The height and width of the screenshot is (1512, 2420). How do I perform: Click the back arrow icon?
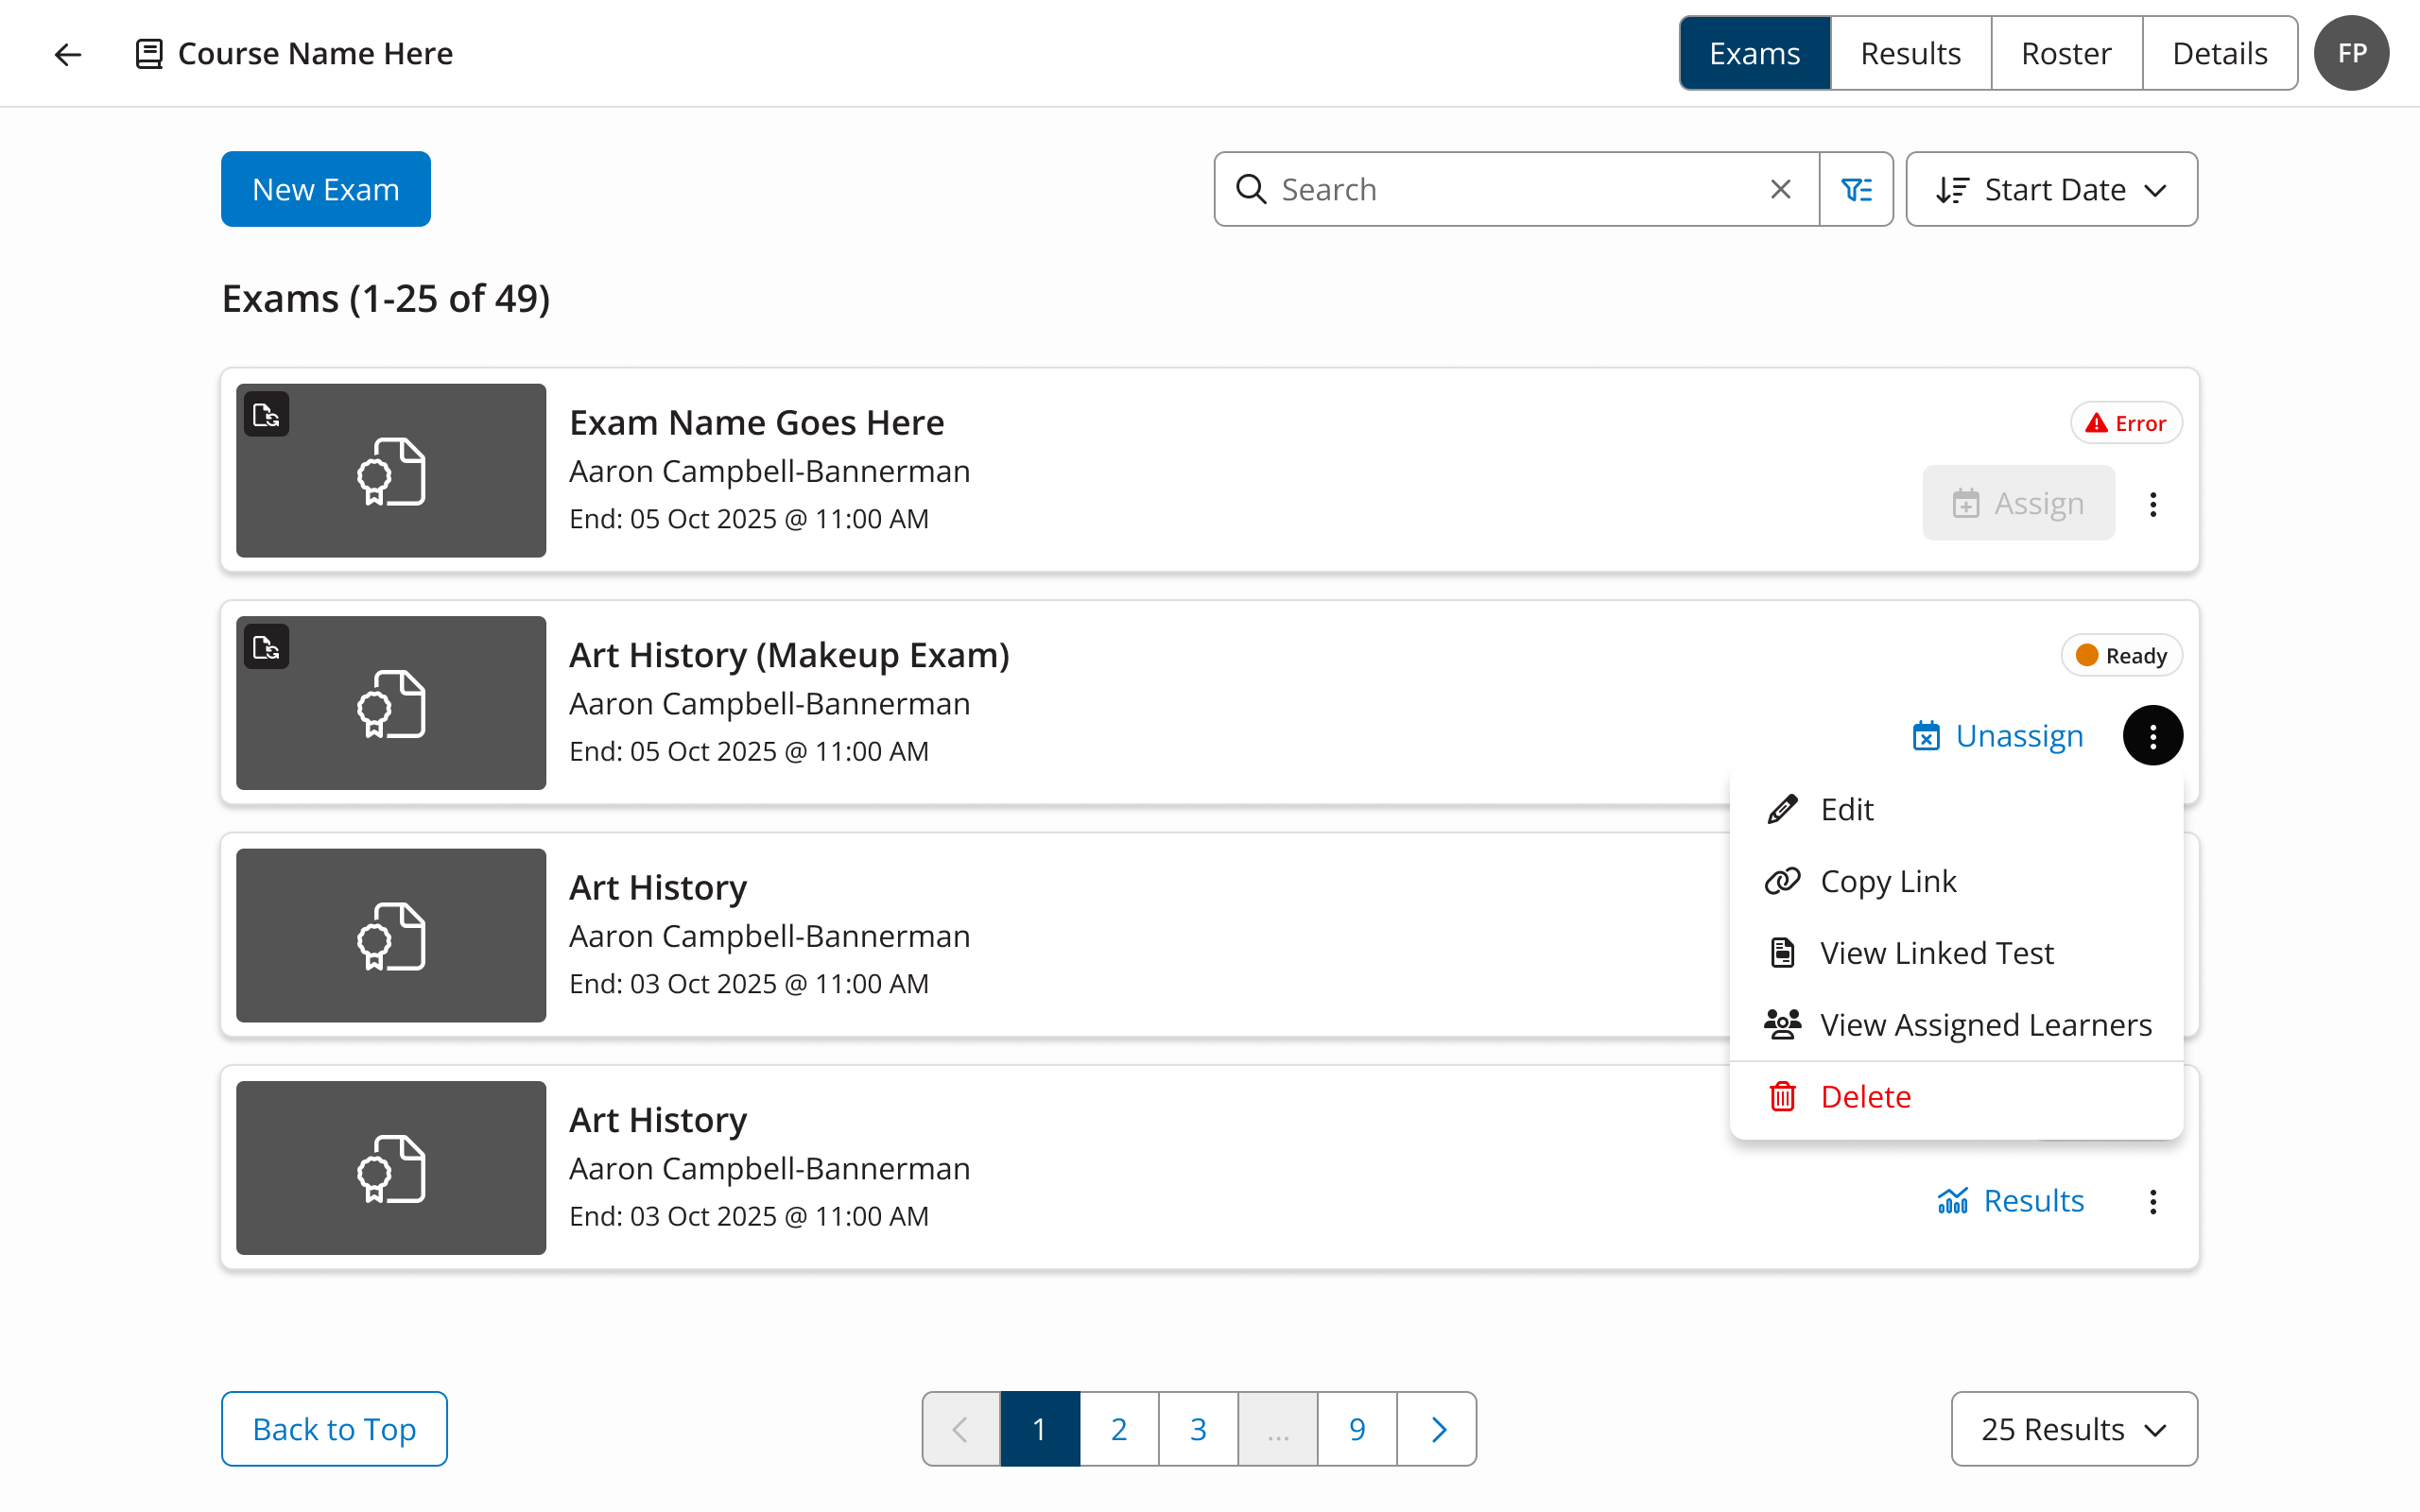[x=67, y=54]
